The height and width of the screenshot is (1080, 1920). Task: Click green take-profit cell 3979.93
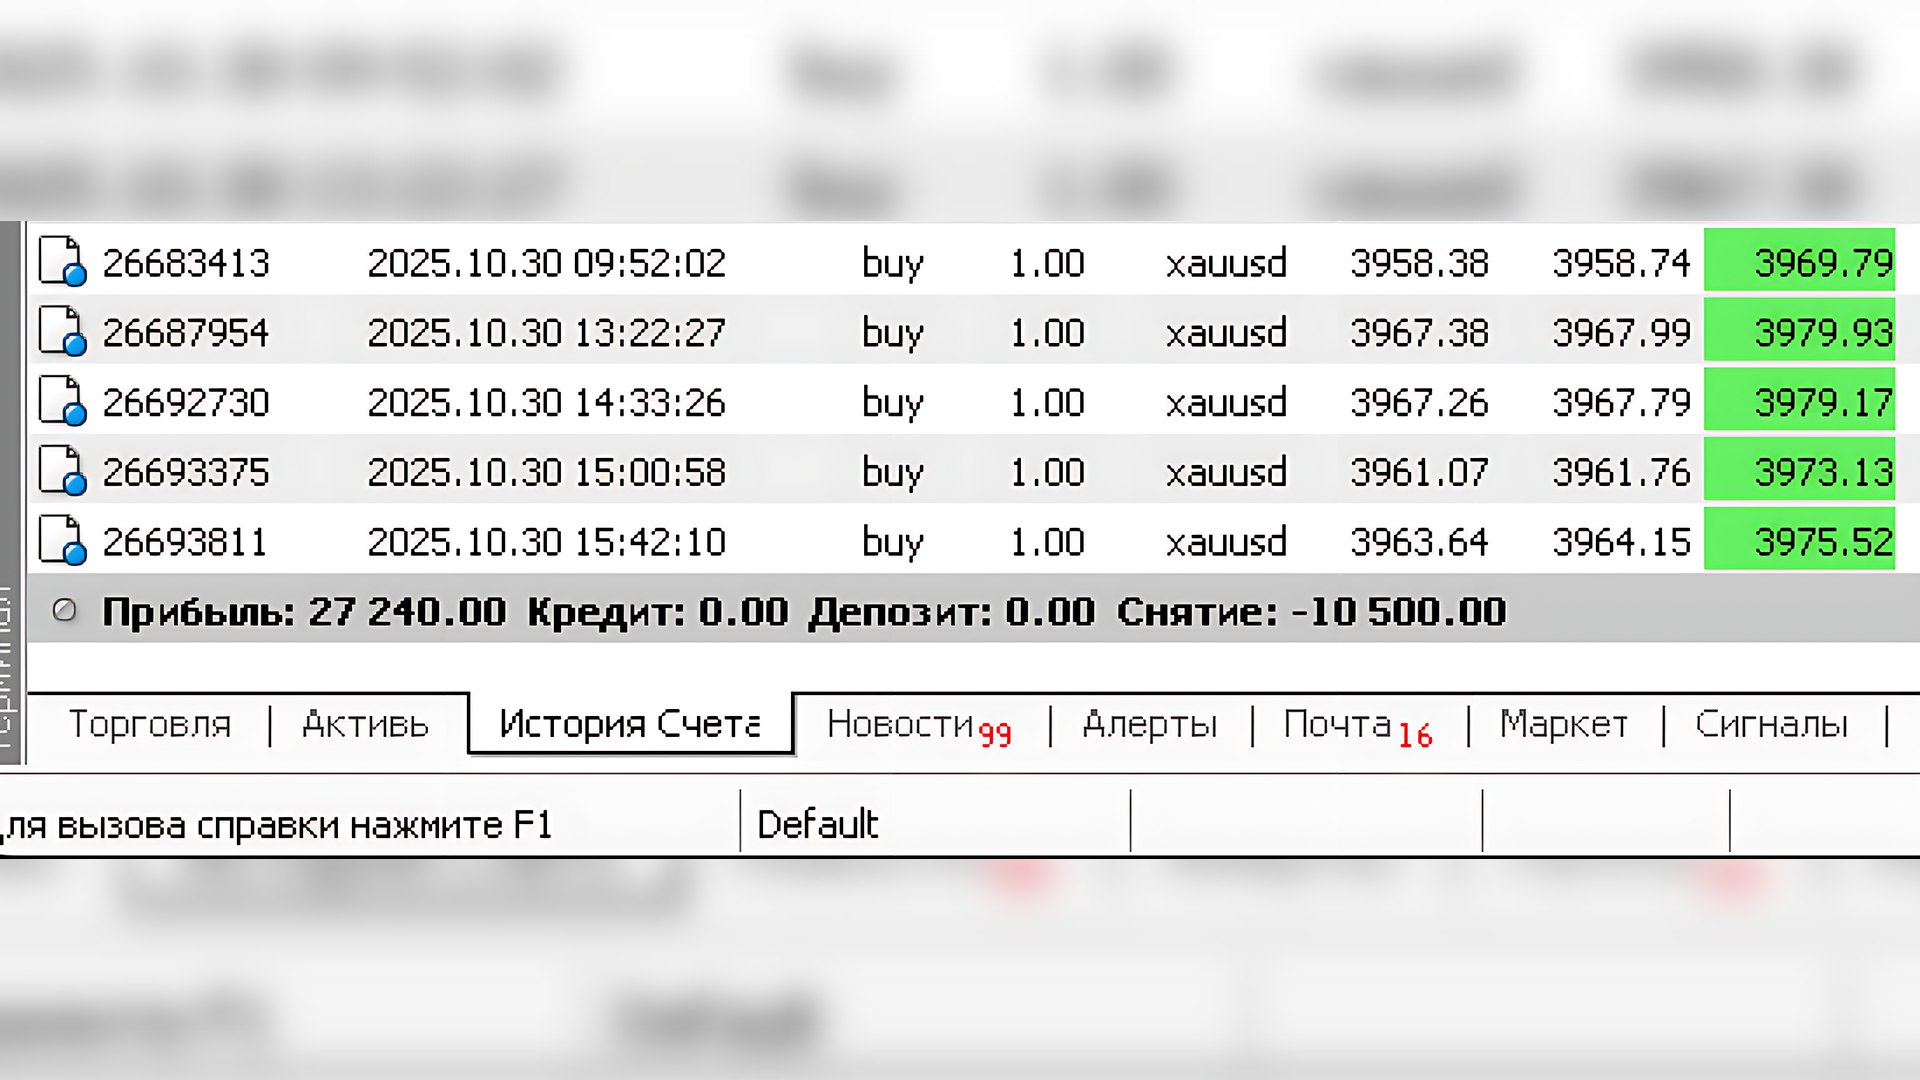1800,330
